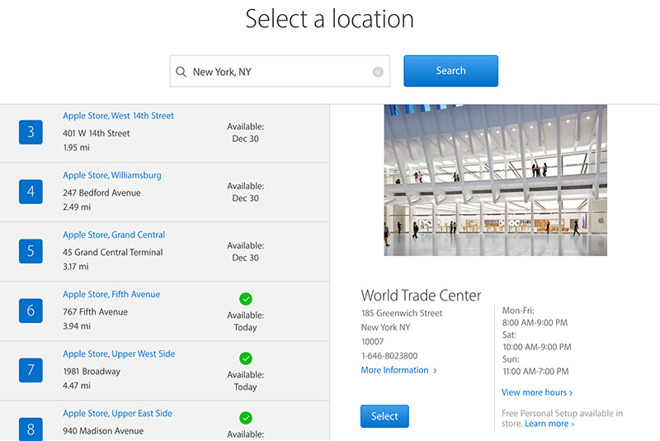Click the 1981 Broadway address

pyautogui.click(x=91, y=372)
